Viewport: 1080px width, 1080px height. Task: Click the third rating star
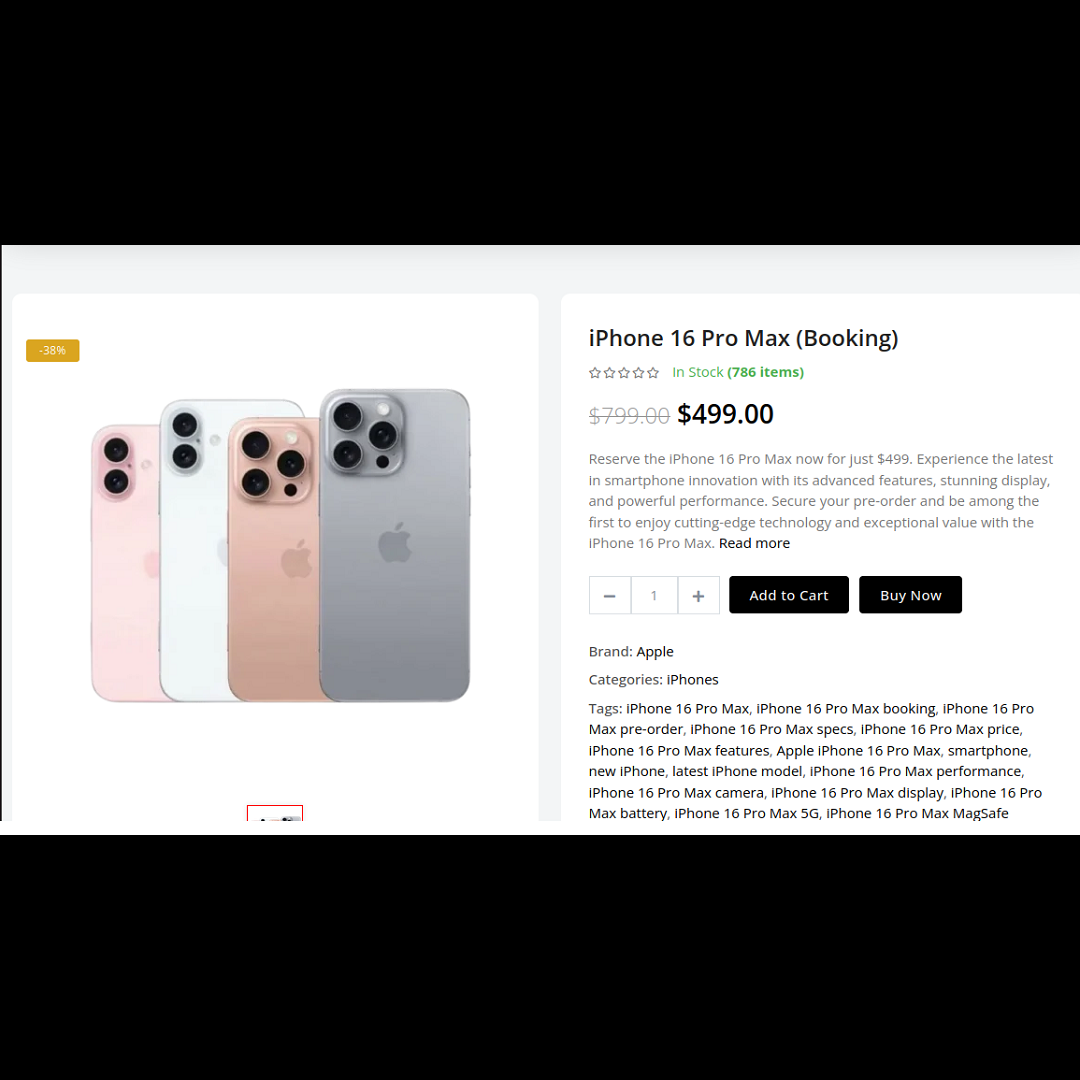click(624, 373)
